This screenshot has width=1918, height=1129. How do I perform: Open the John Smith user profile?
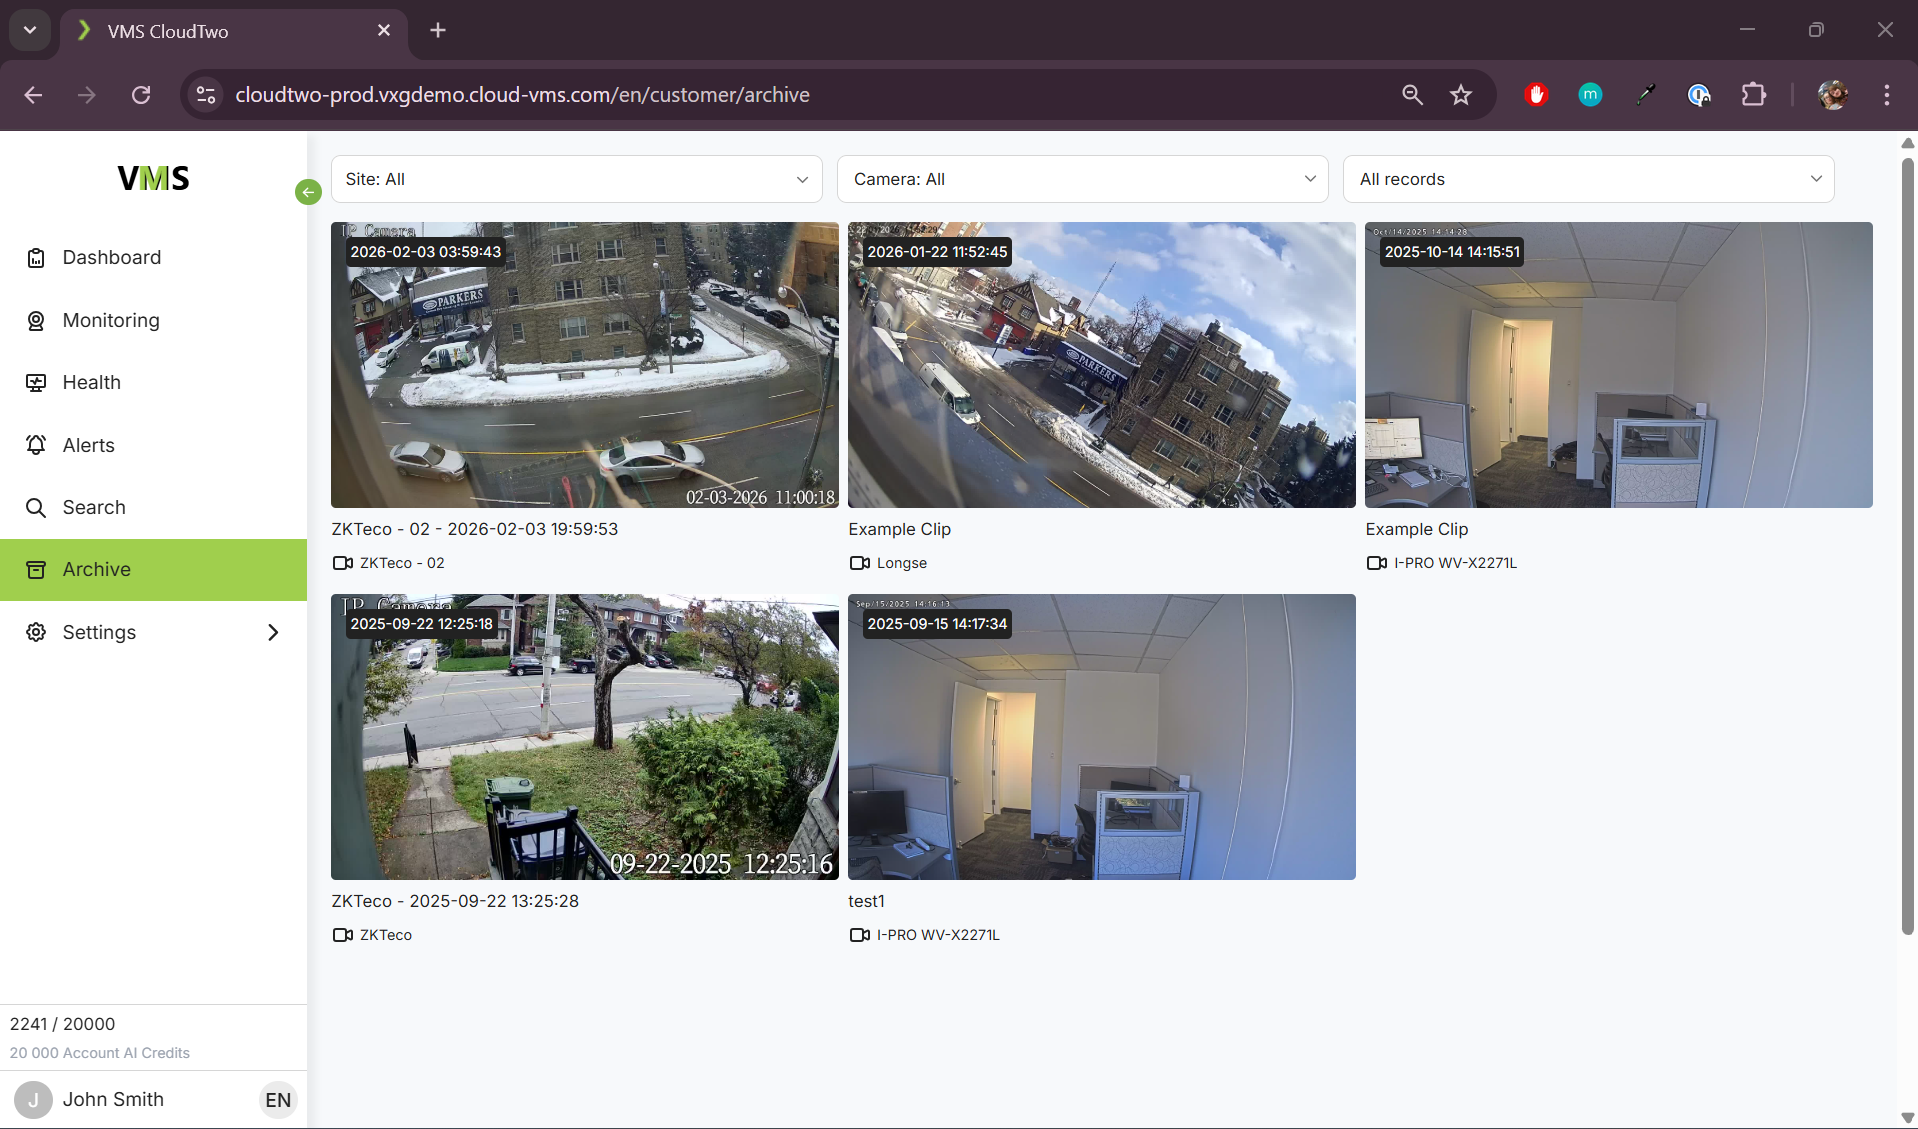coord(113,1100)
